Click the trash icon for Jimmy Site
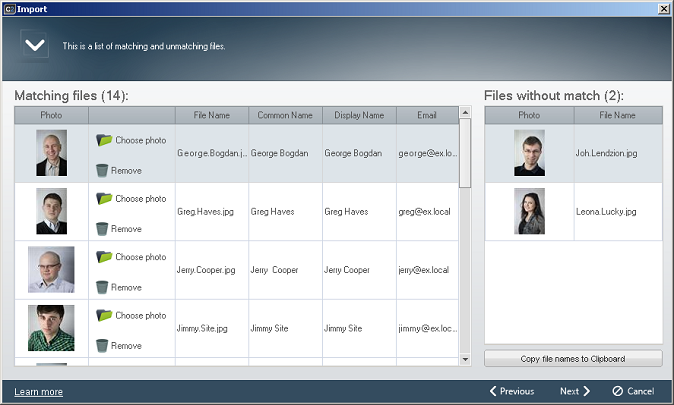 pyautogui.click(x=102, y=345)
